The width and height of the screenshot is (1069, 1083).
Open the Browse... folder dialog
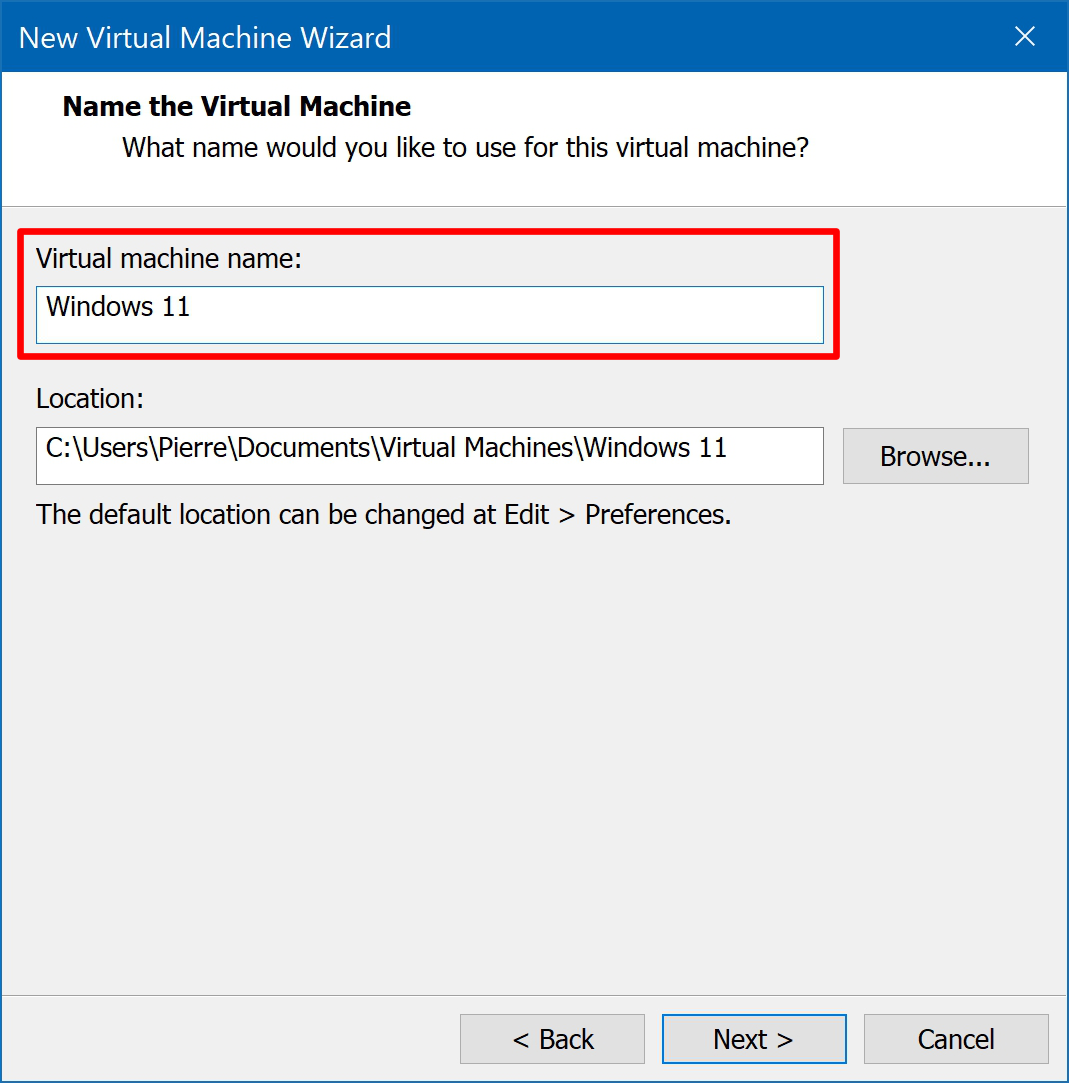(936, 456)
